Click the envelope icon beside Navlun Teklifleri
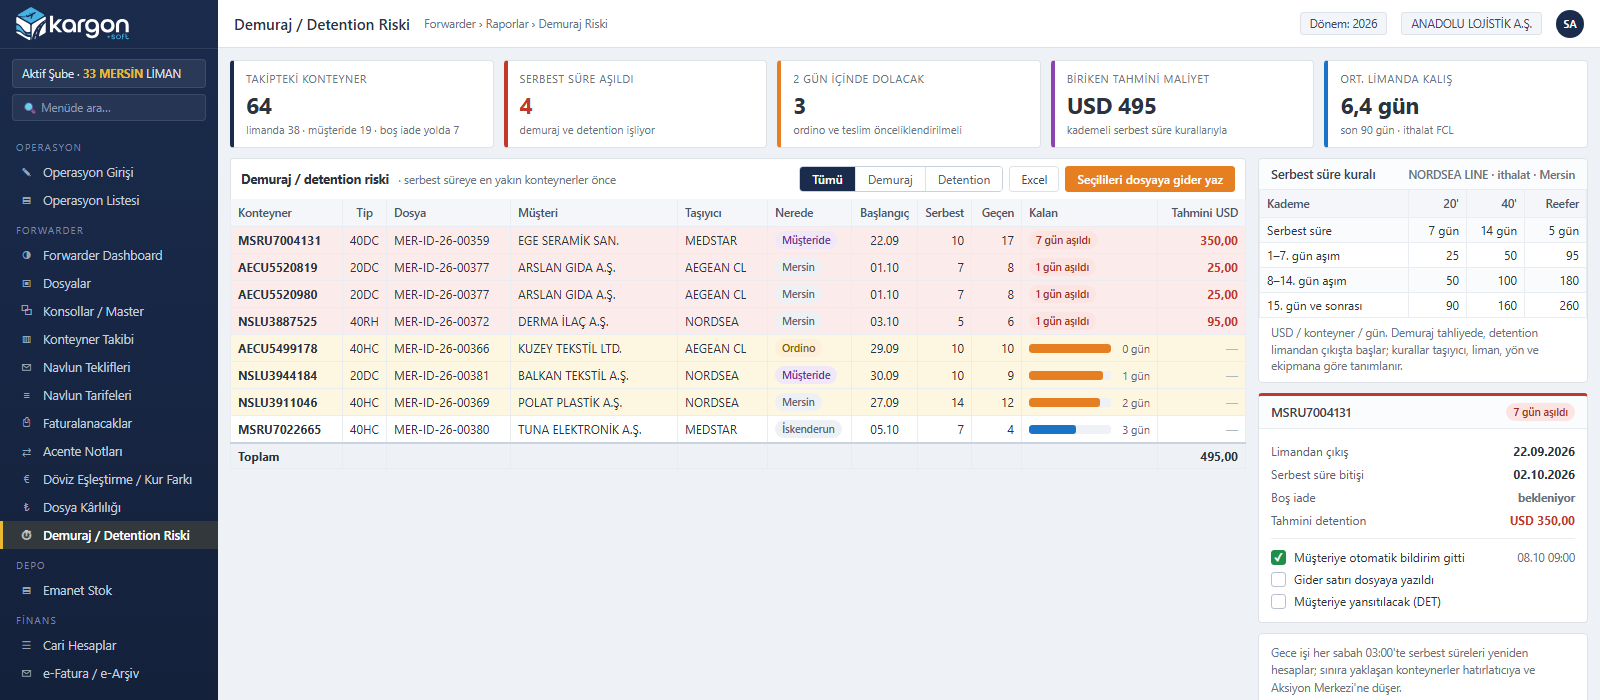Viewport: 1600px width, 700px height. click(27, 368)
